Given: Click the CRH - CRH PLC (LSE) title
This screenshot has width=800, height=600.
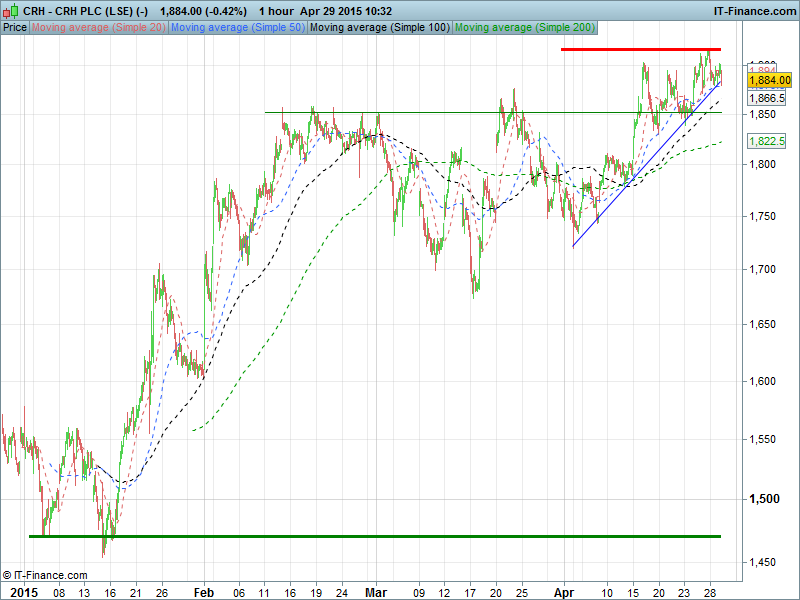Looking at the screenshot, I should 85,10.
